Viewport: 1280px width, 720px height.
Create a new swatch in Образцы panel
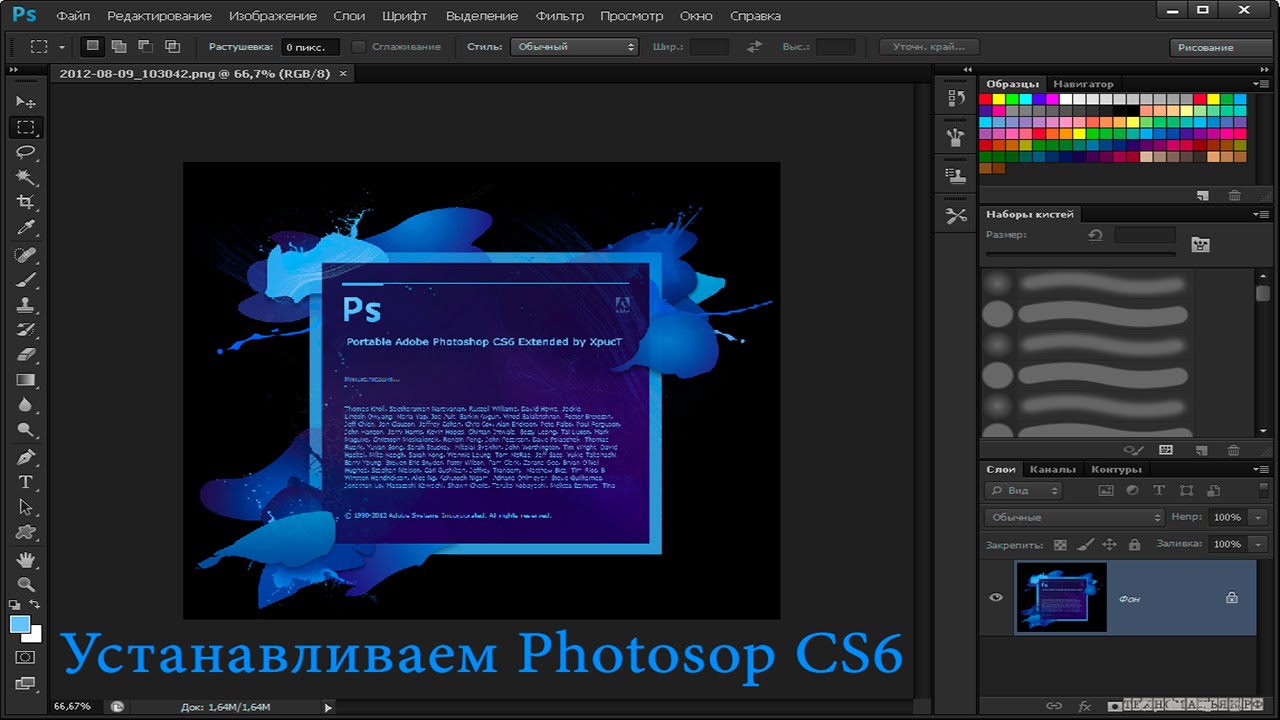coord(1202,196)
